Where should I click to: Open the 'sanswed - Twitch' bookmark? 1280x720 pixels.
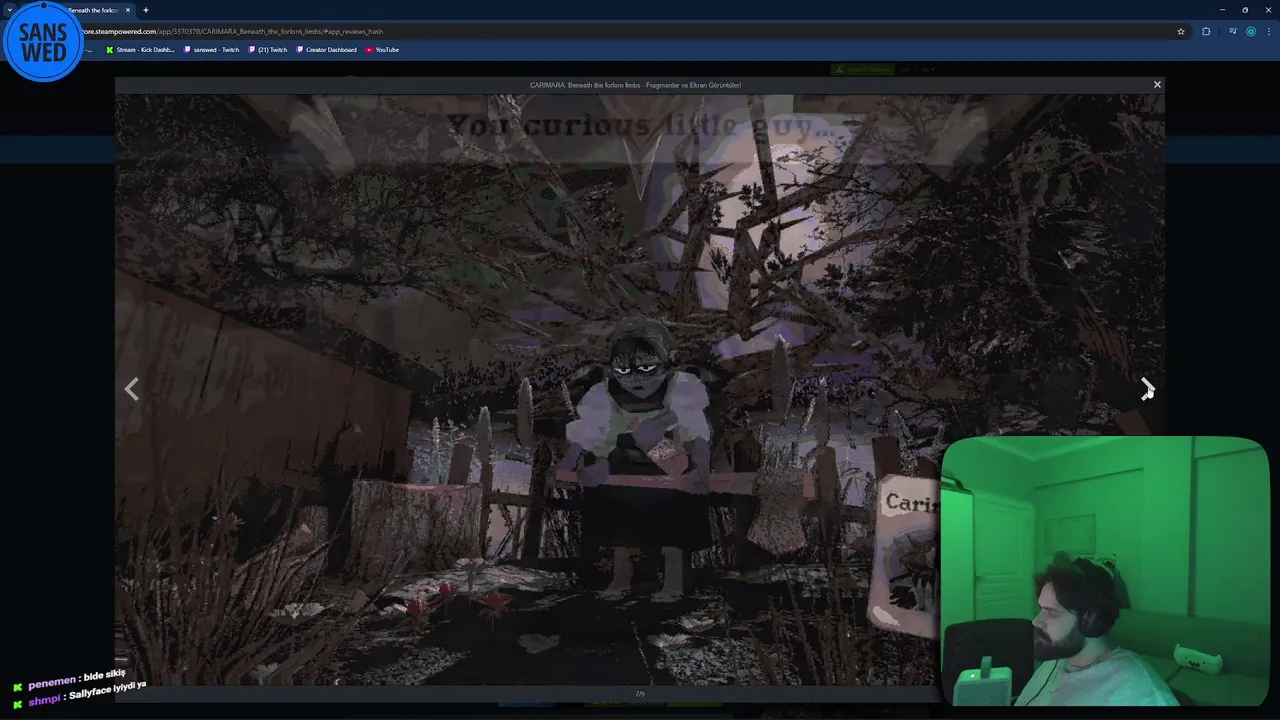[211, 50]
